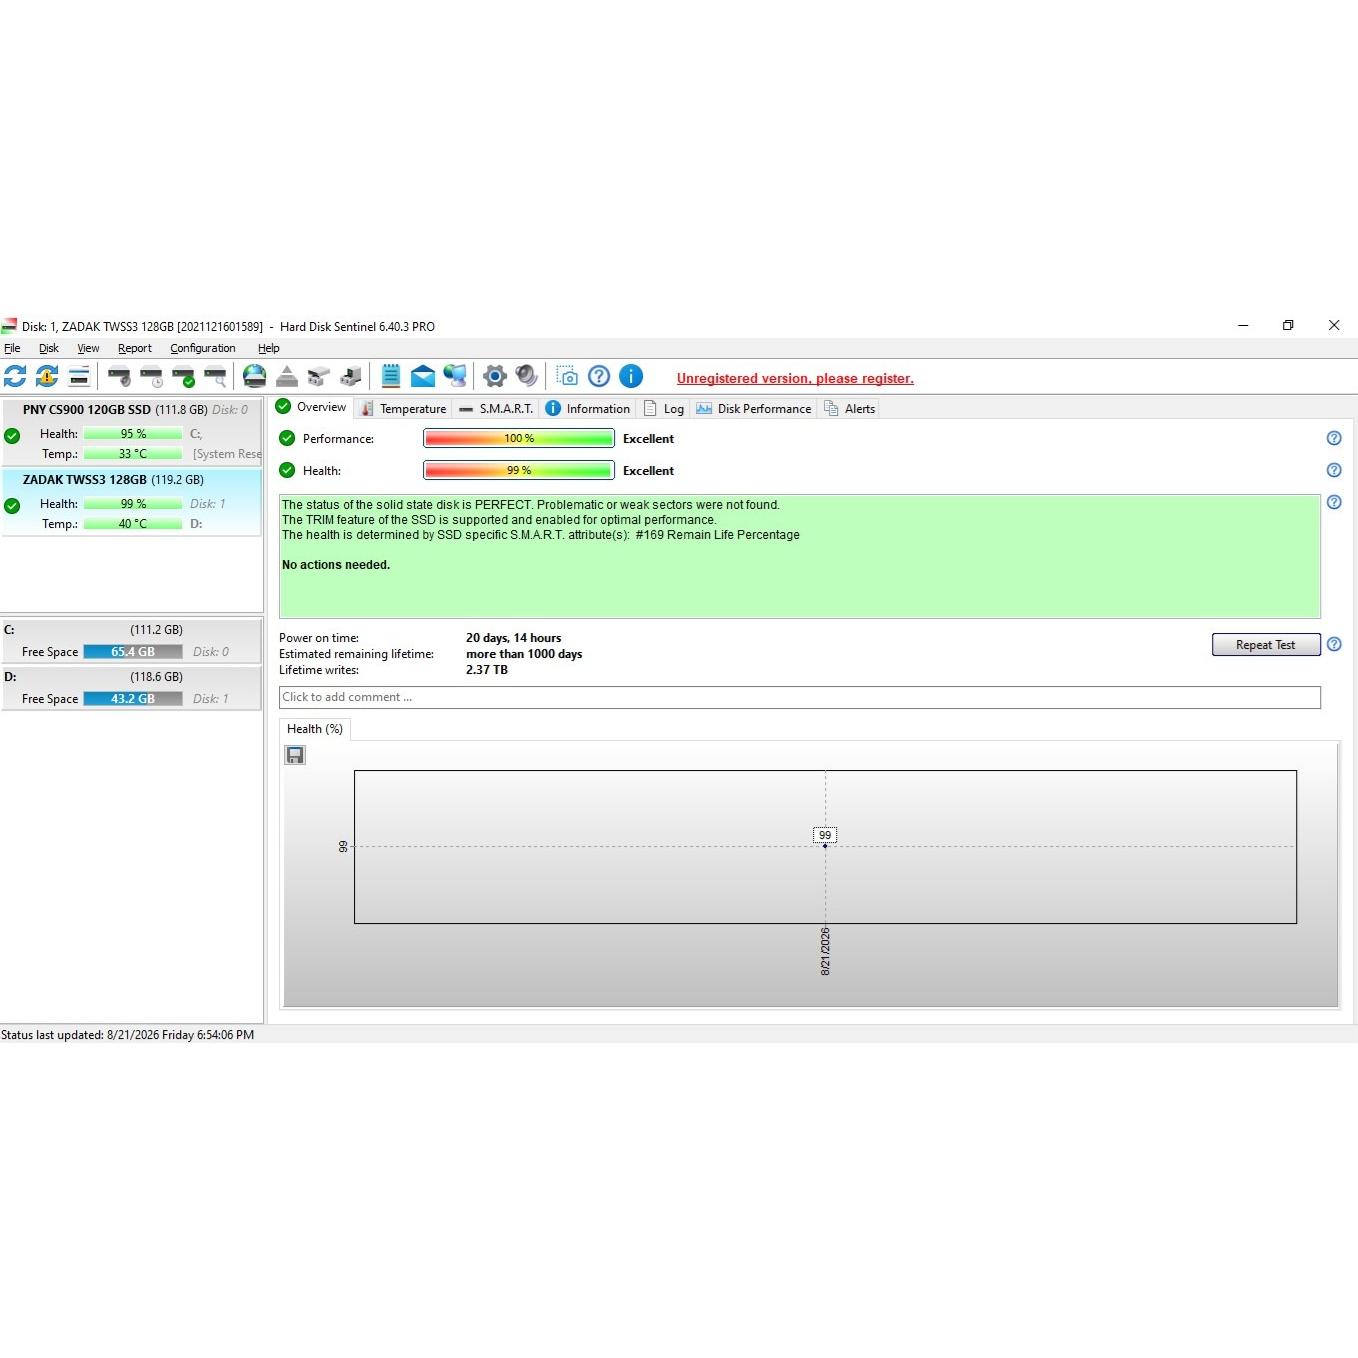1358x1358 pixels.
Task: Click the envelope email toolbar icon
Action: point(423,376)
